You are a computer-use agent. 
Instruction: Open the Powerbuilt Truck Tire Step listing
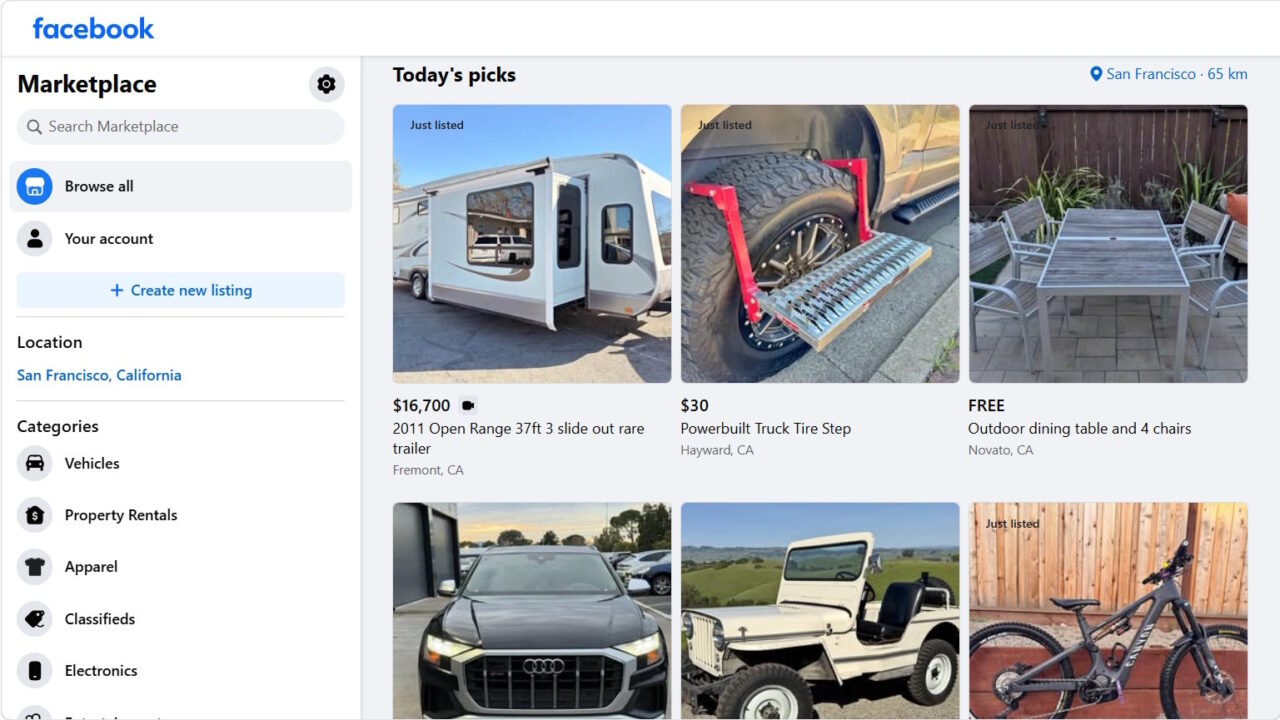click(x=819, y=243)
